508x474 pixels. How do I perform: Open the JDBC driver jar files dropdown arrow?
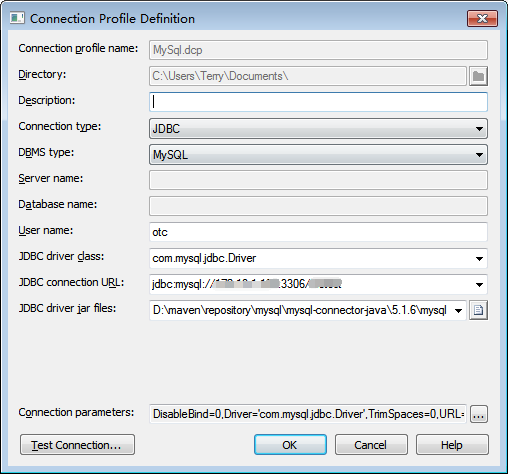(458, 311)
